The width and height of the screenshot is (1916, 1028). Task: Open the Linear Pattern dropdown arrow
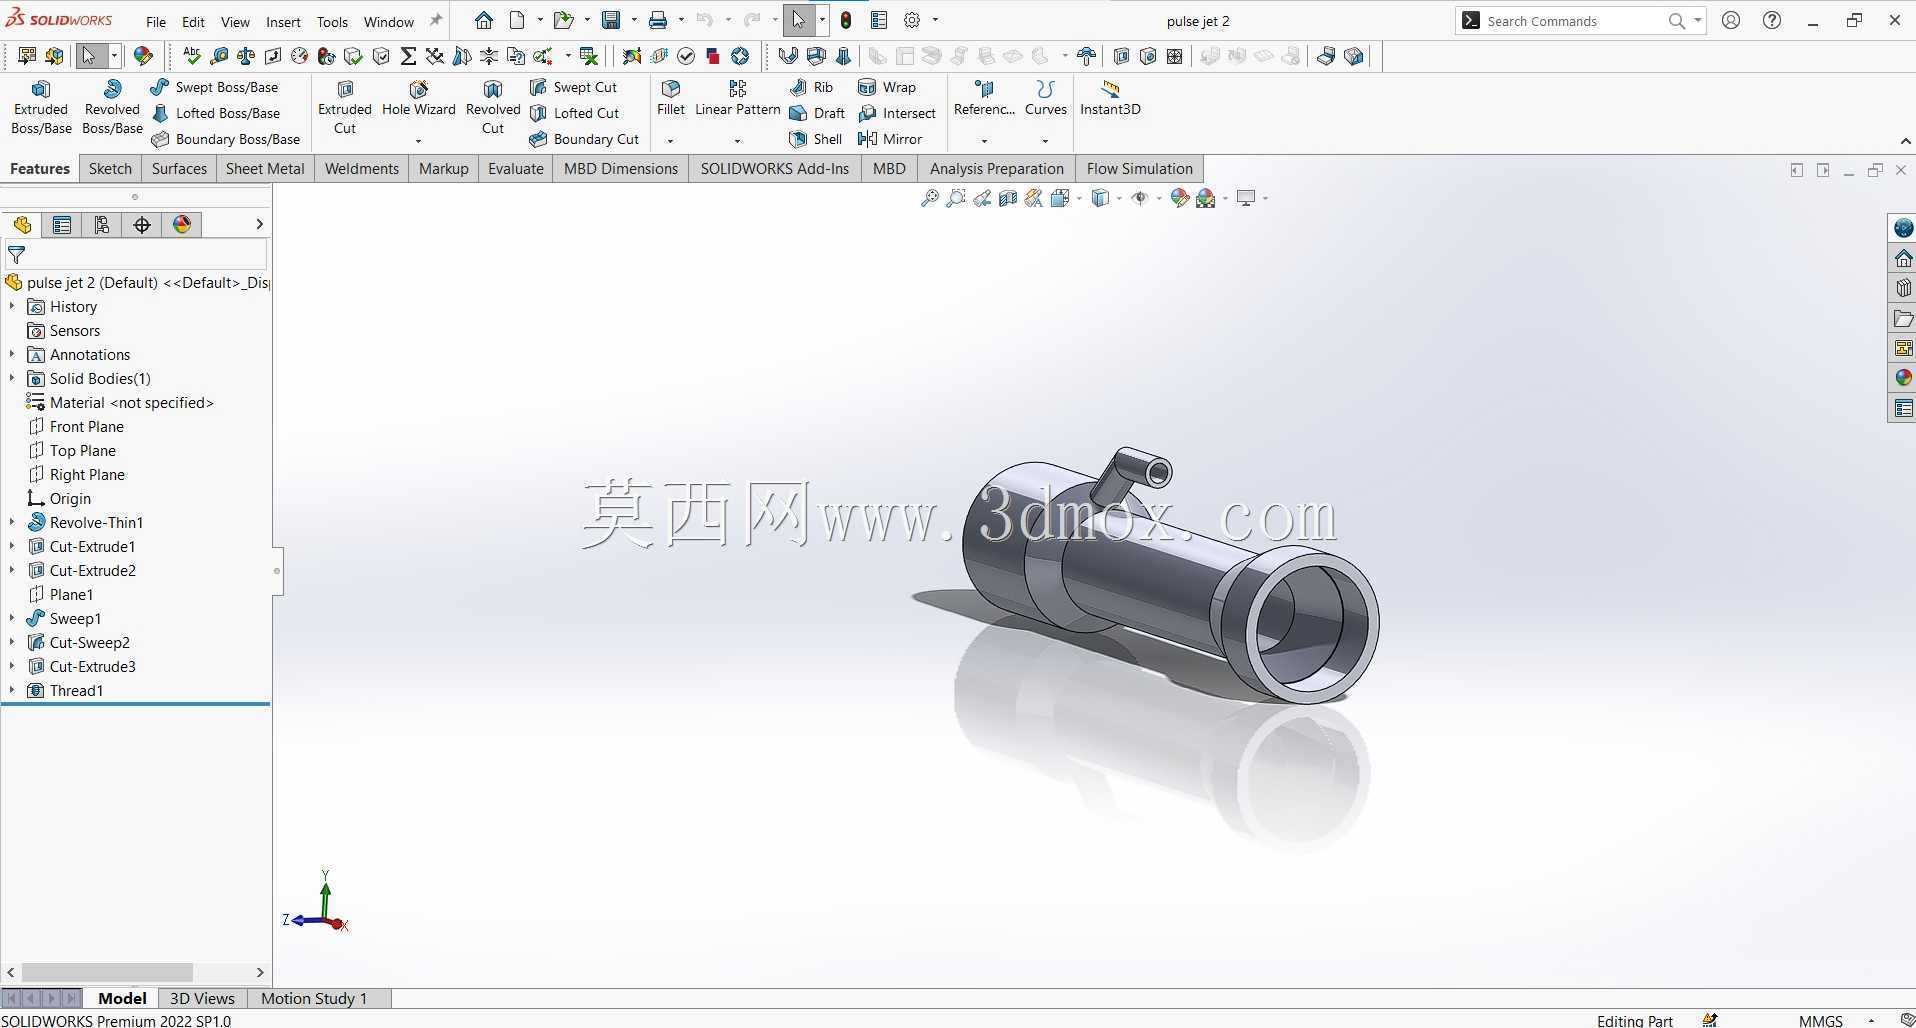pos(737,141)
